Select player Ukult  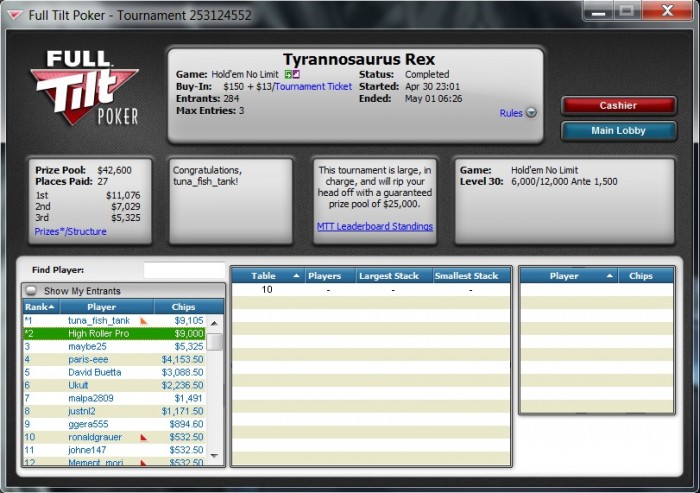click(x=114, y=385)
